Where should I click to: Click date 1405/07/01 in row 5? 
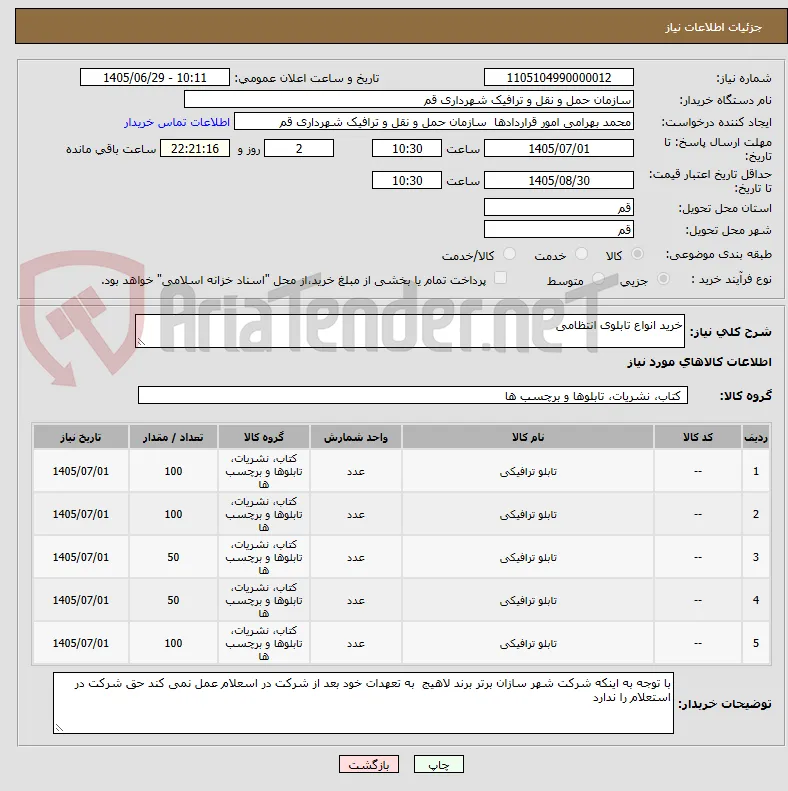[81, 643]
